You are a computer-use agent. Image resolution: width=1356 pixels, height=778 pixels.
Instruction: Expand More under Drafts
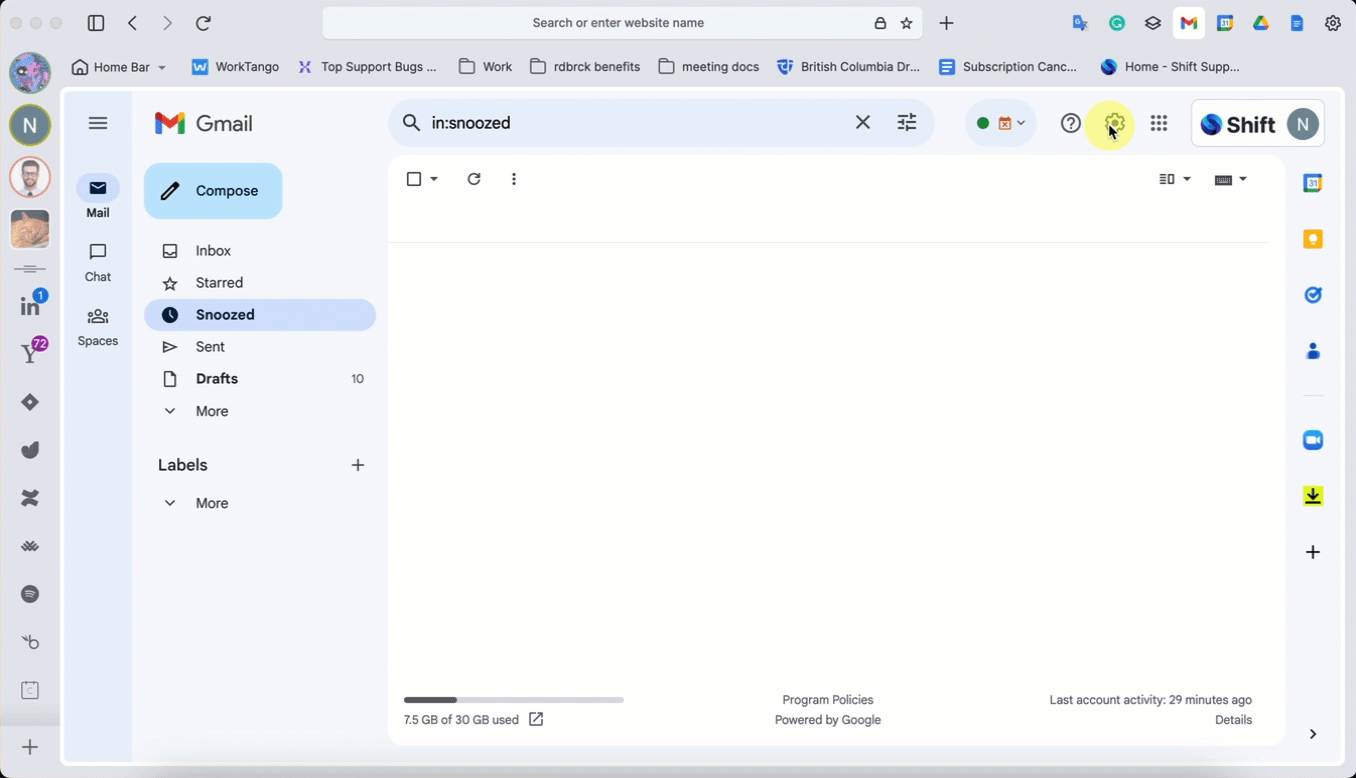point(212,411)
